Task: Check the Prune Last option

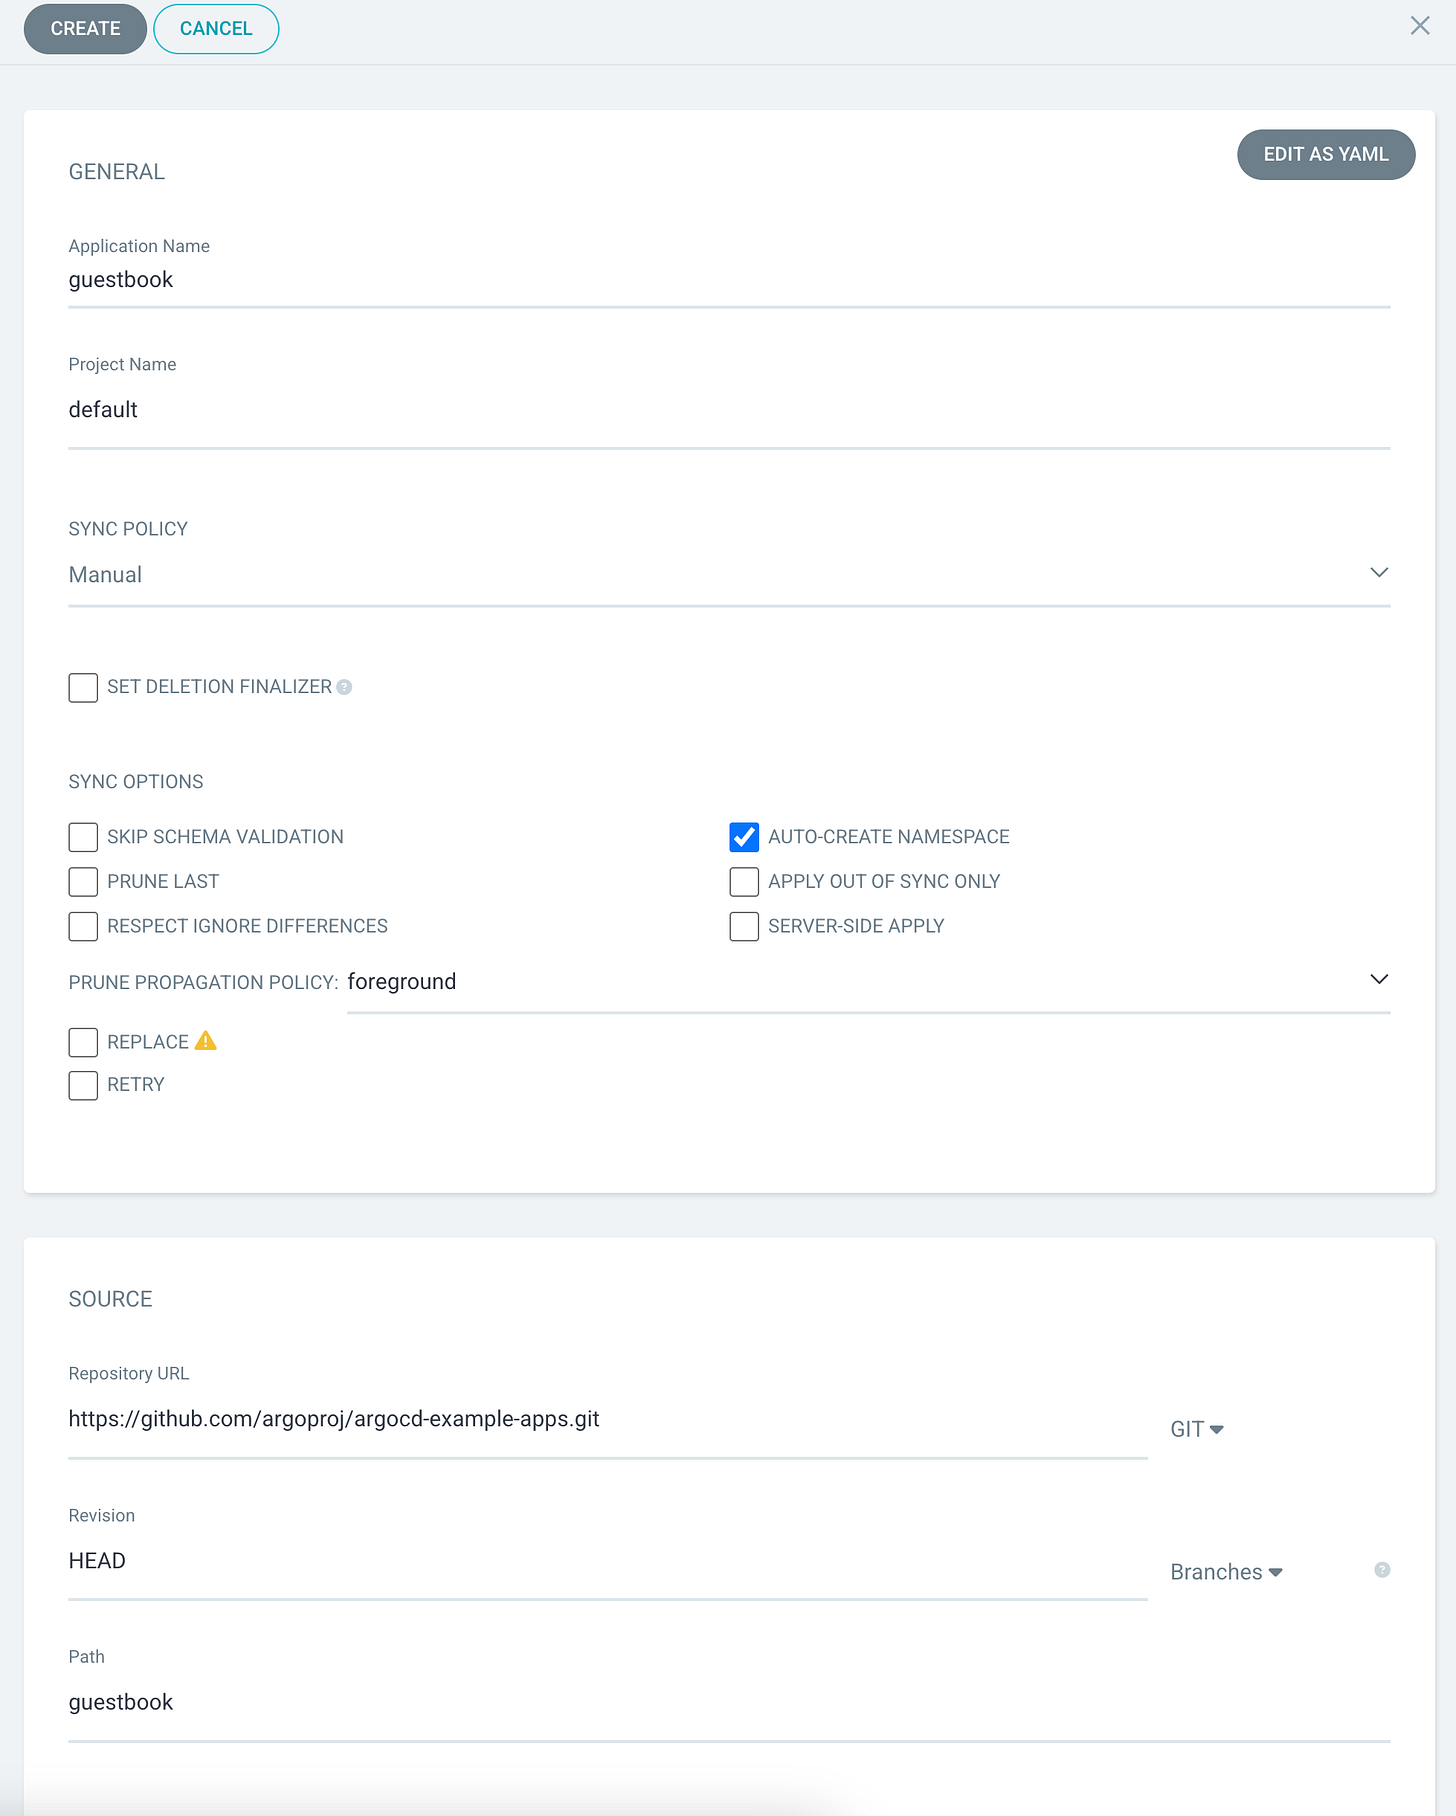Action: [83, 881]
